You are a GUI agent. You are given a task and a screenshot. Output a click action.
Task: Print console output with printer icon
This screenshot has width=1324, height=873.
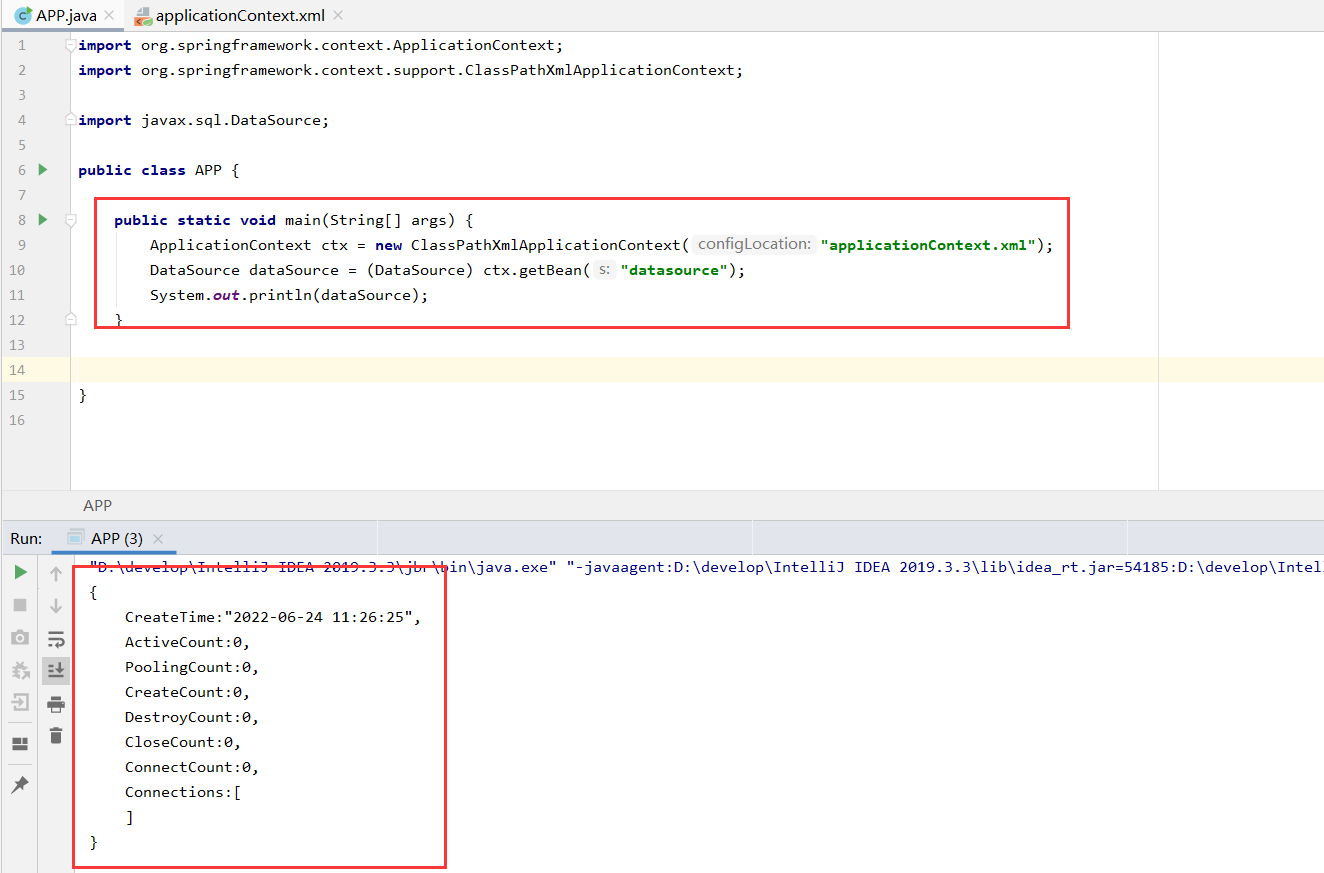point(56,704)
